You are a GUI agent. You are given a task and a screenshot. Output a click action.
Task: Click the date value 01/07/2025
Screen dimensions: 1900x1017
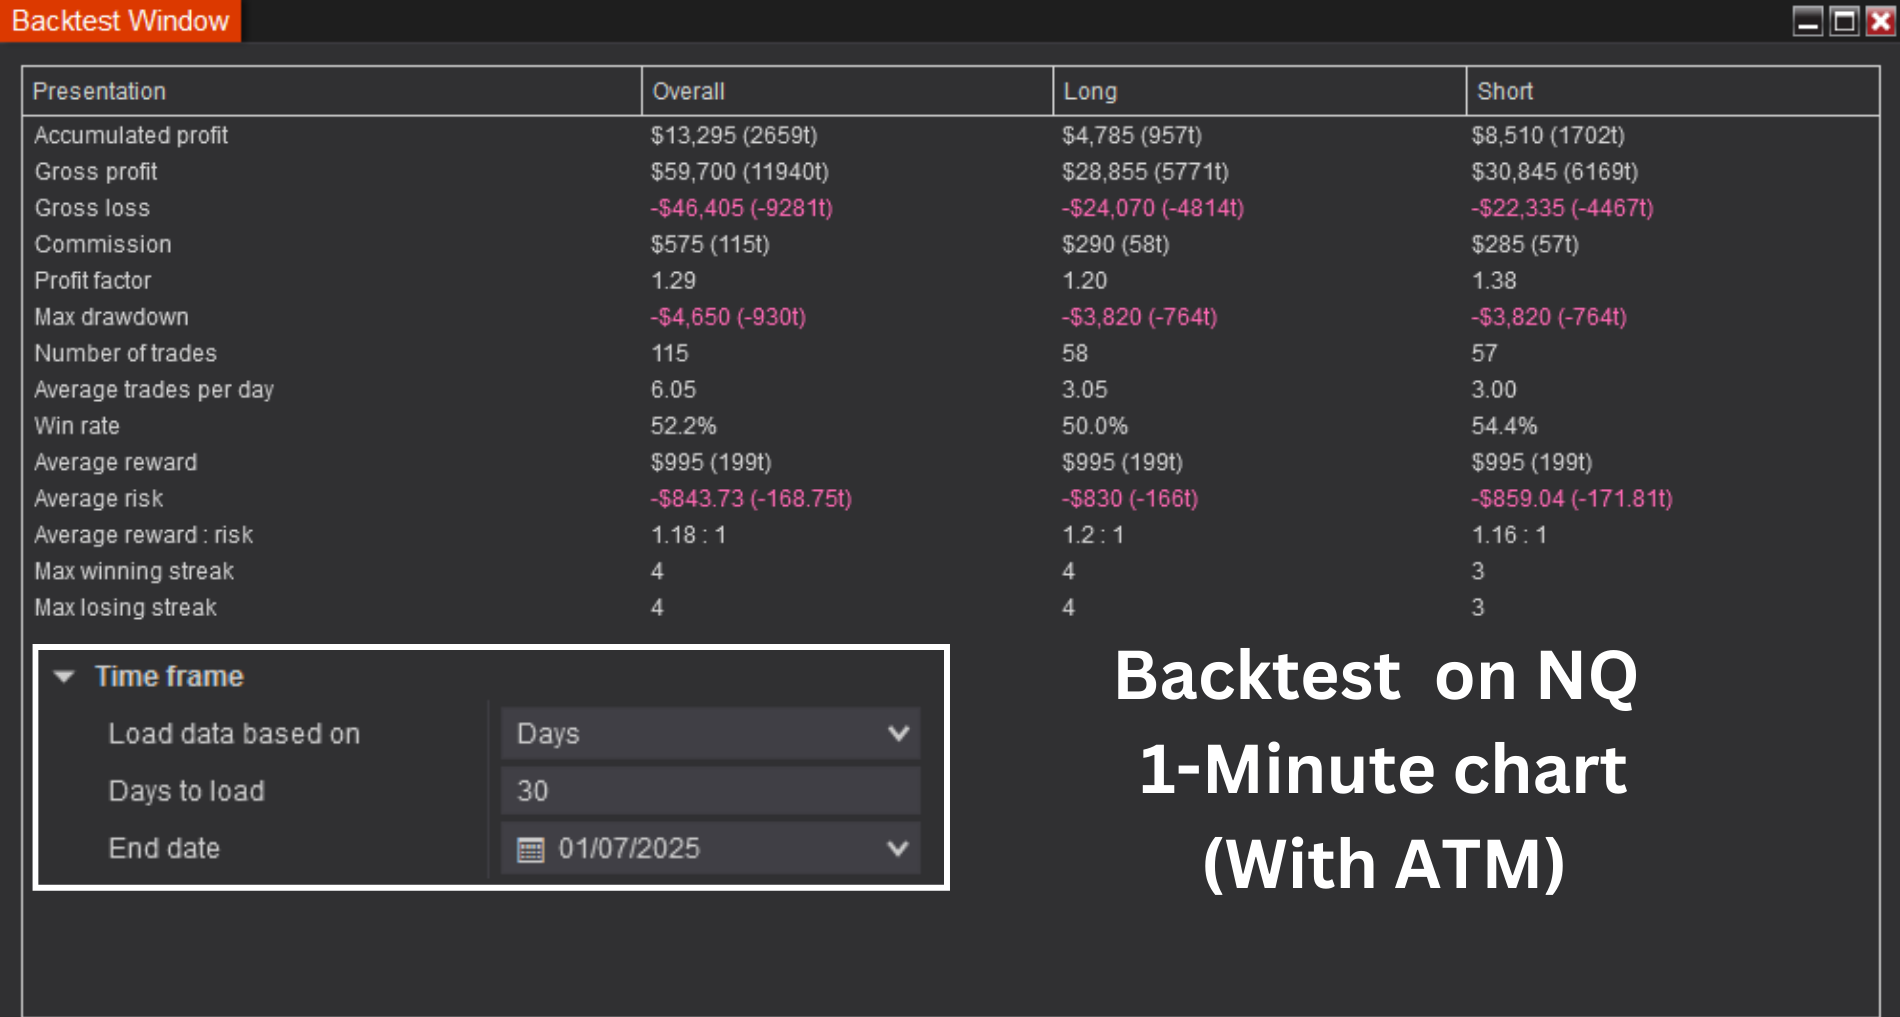628,847
